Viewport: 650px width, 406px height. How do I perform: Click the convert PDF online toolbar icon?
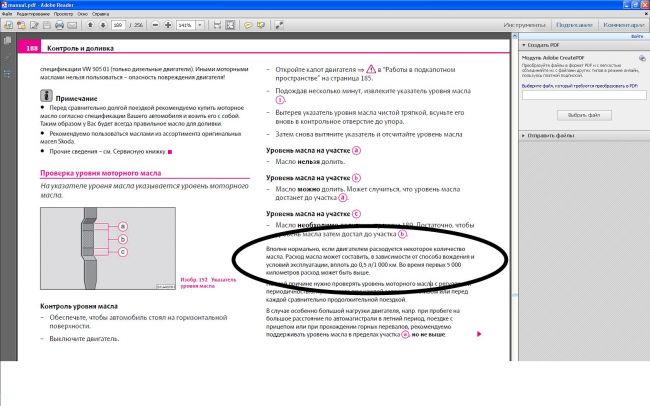[x=21, y=25]
